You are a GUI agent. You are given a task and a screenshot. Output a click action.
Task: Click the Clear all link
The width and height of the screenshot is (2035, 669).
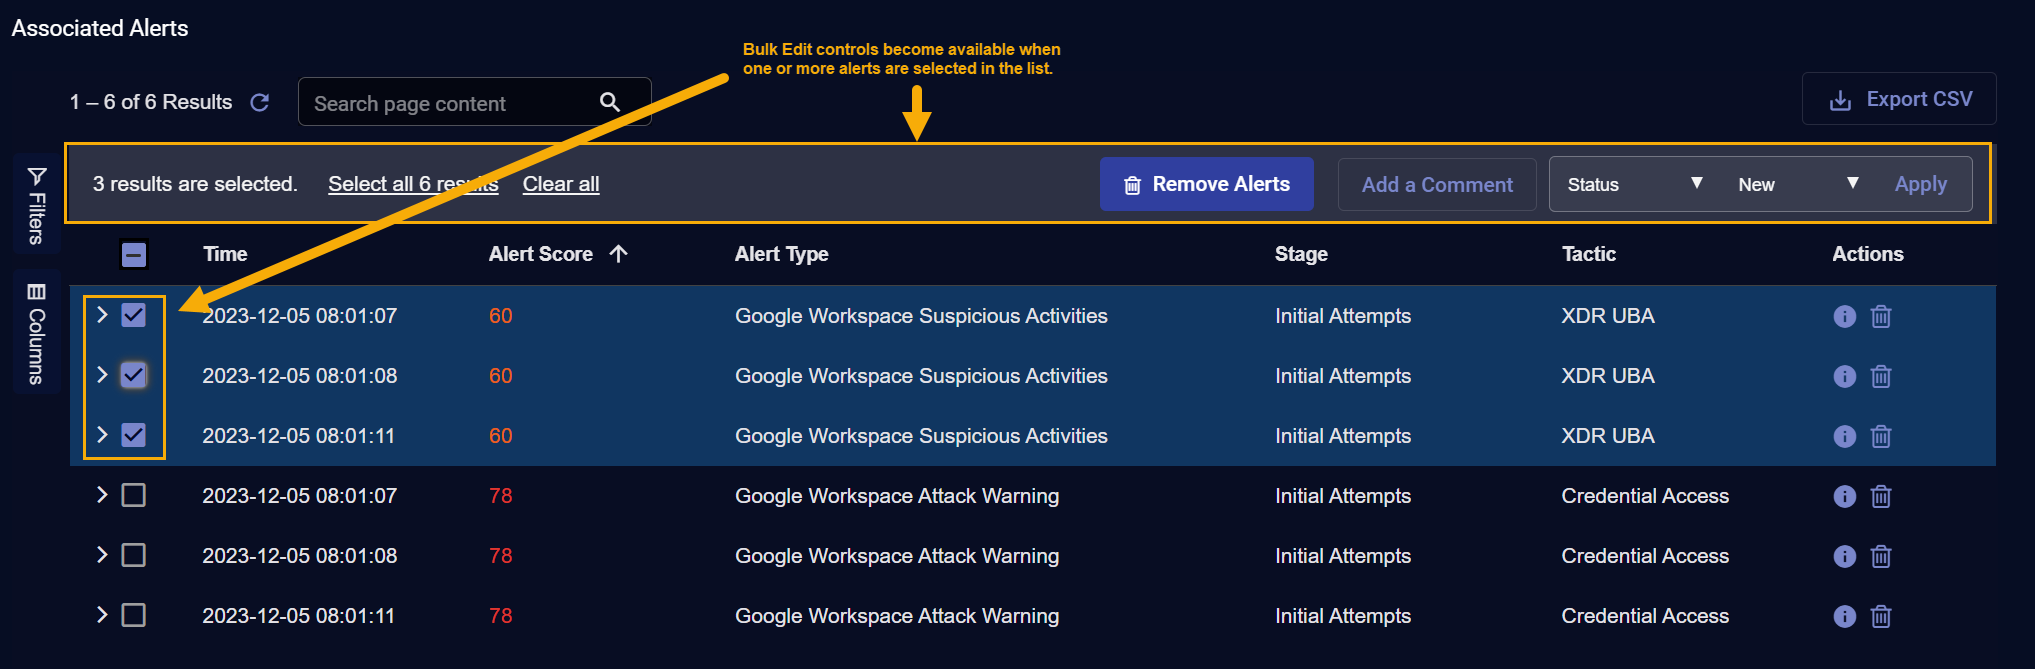(560, 184)
